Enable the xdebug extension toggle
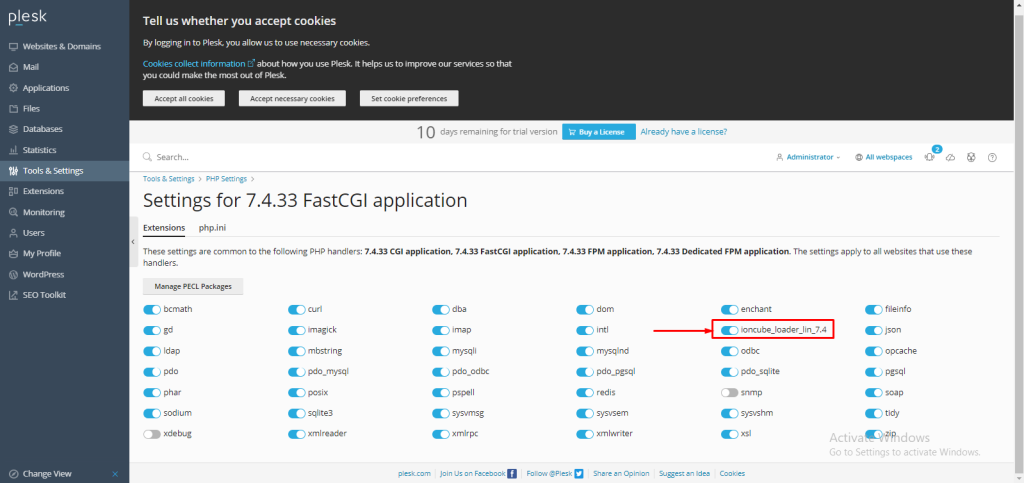The height and width of the screenshot is (483, 1024). 152,434
